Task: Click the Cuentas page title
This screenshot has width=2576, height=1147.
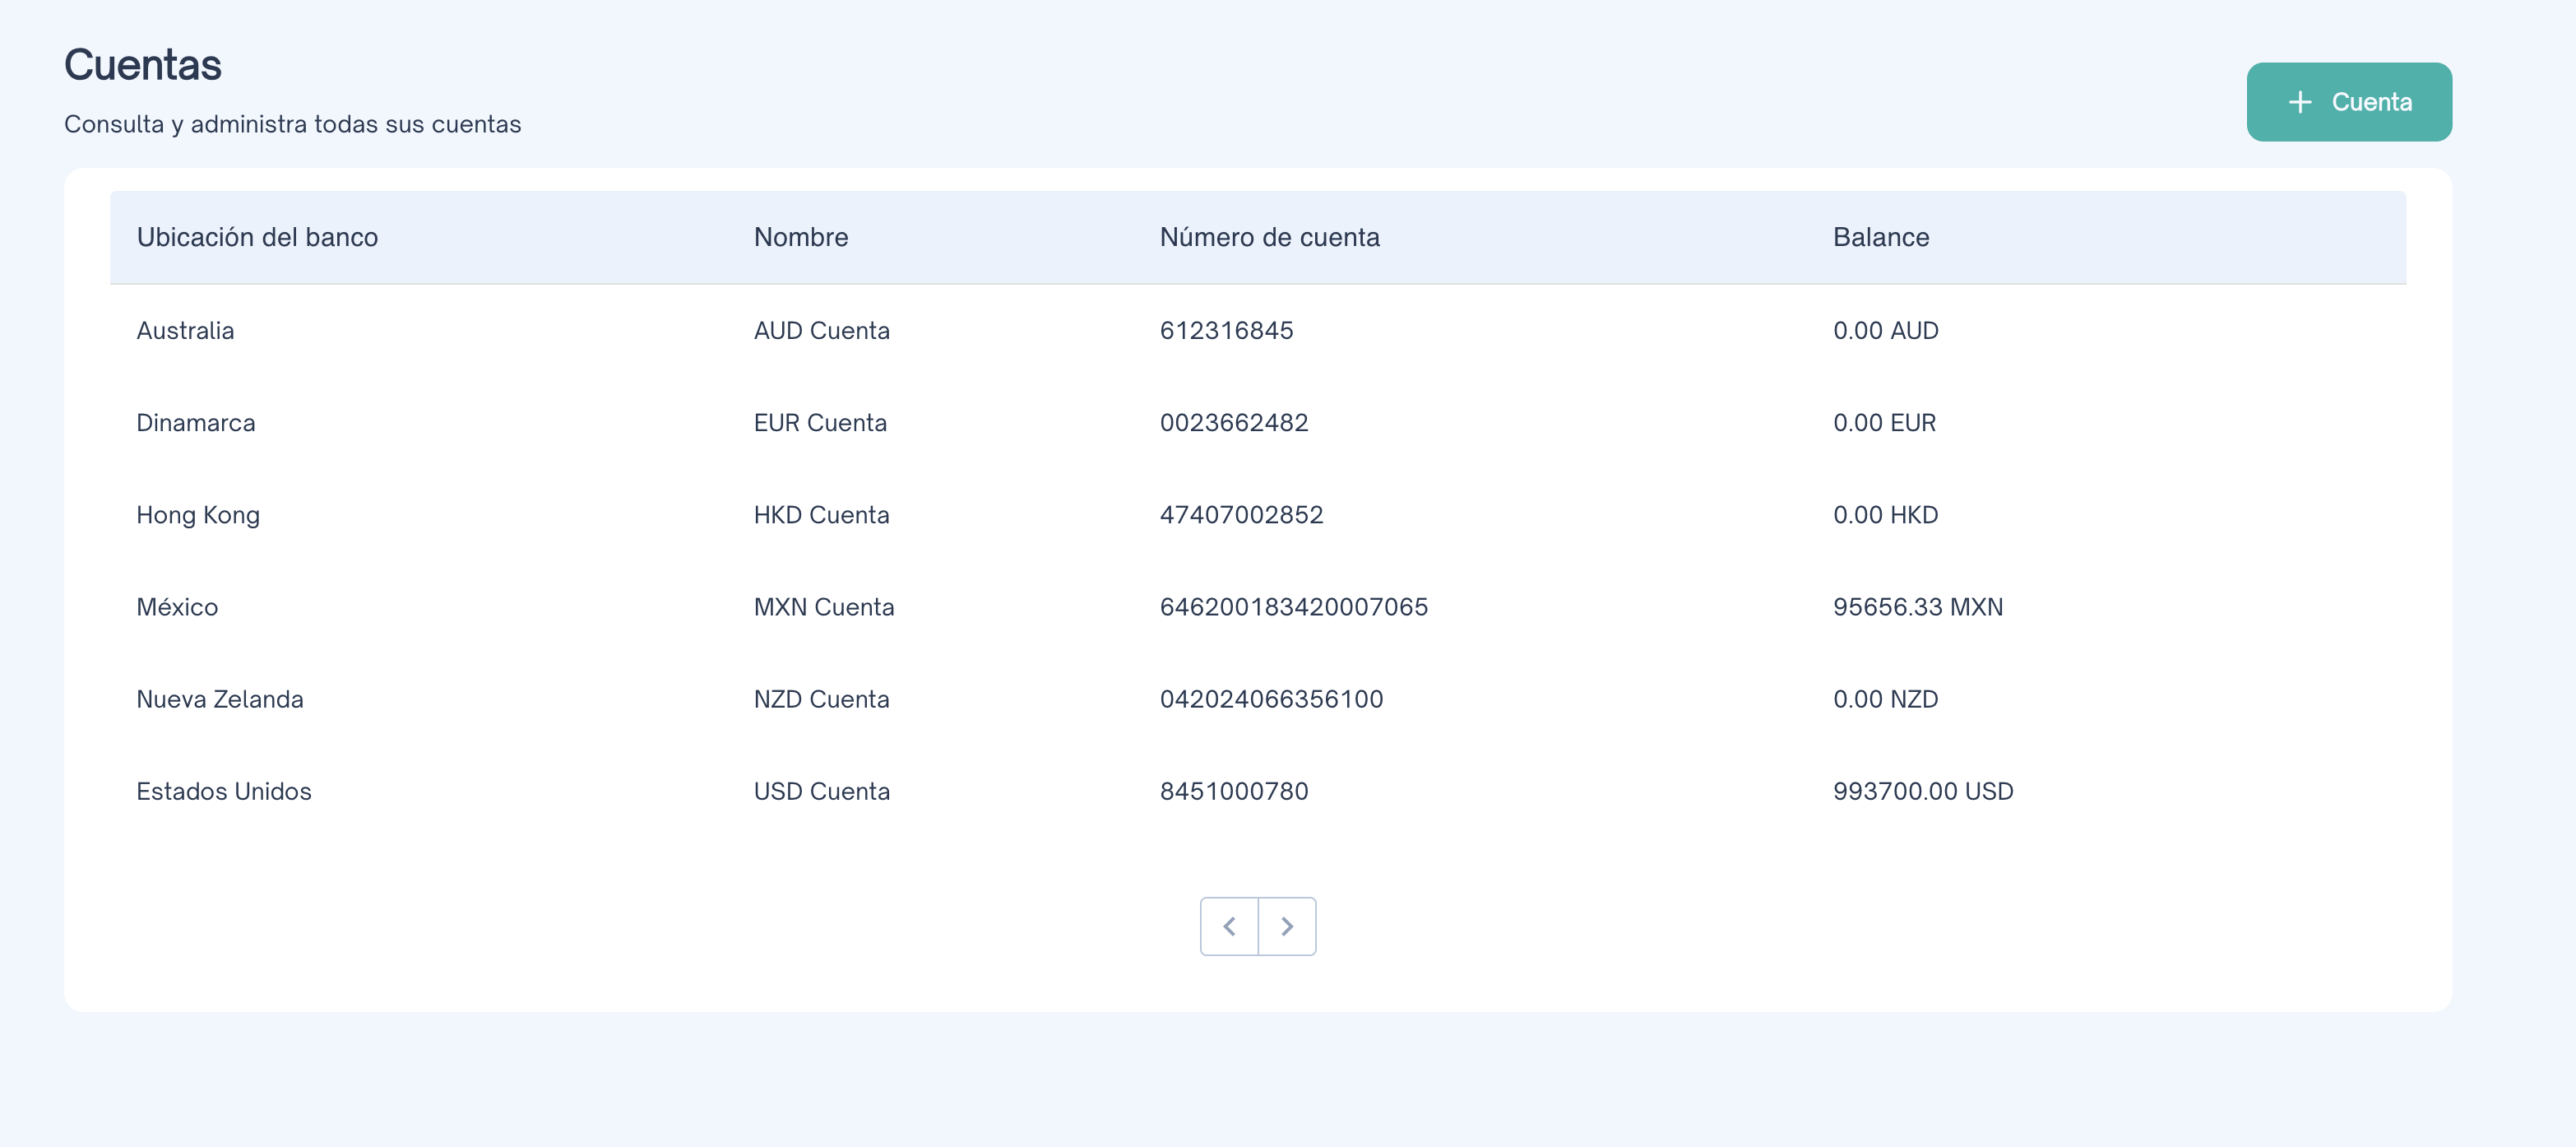Action: click(x=142, y=65)
